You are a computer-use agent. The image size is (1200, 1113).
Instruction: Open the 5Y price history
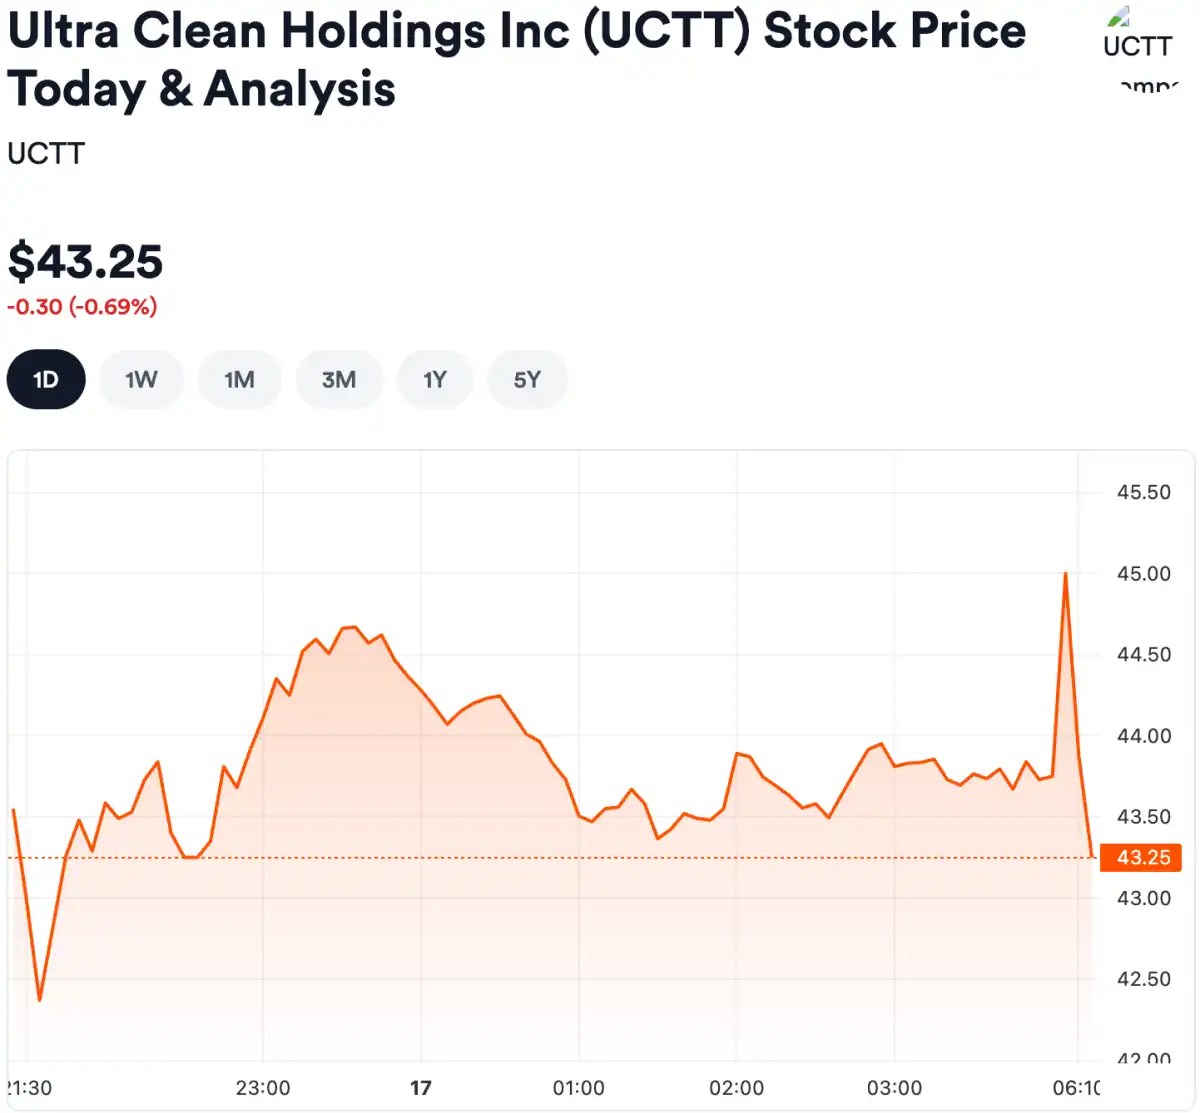[527, 380]
